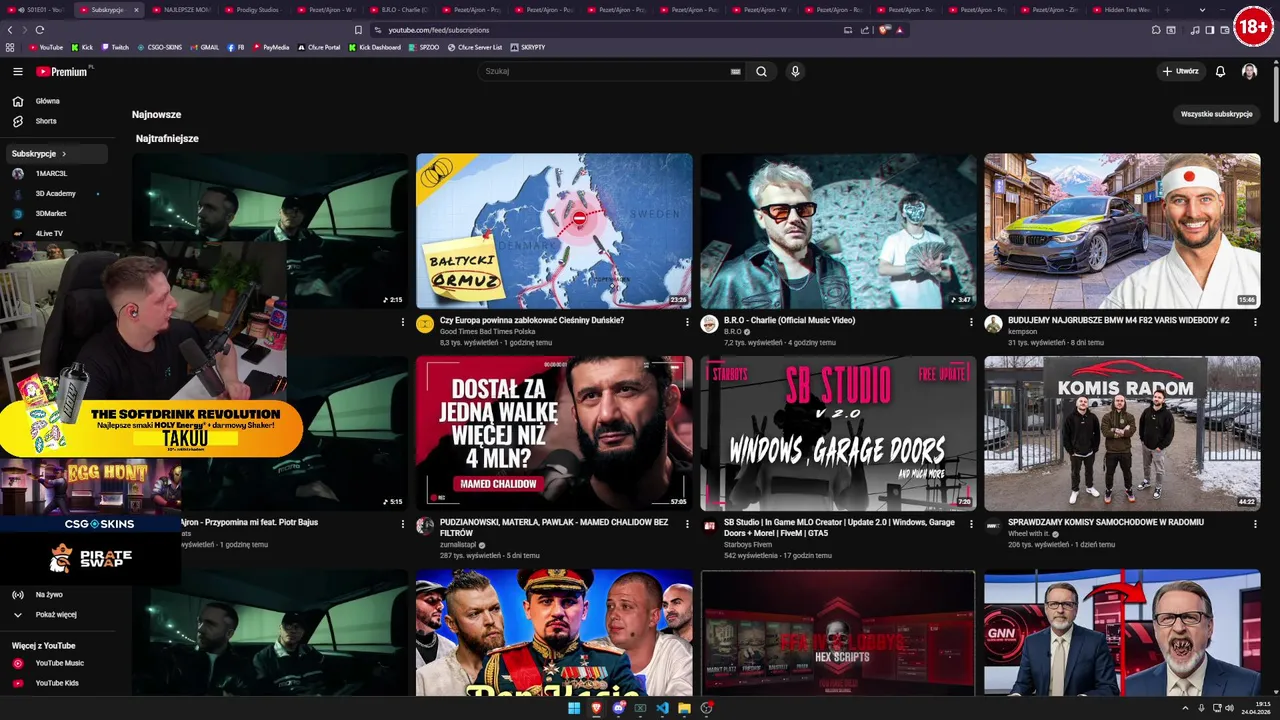
Task: Open the Good Times Bad Times Polska channel link
Action: coord(487,331)
